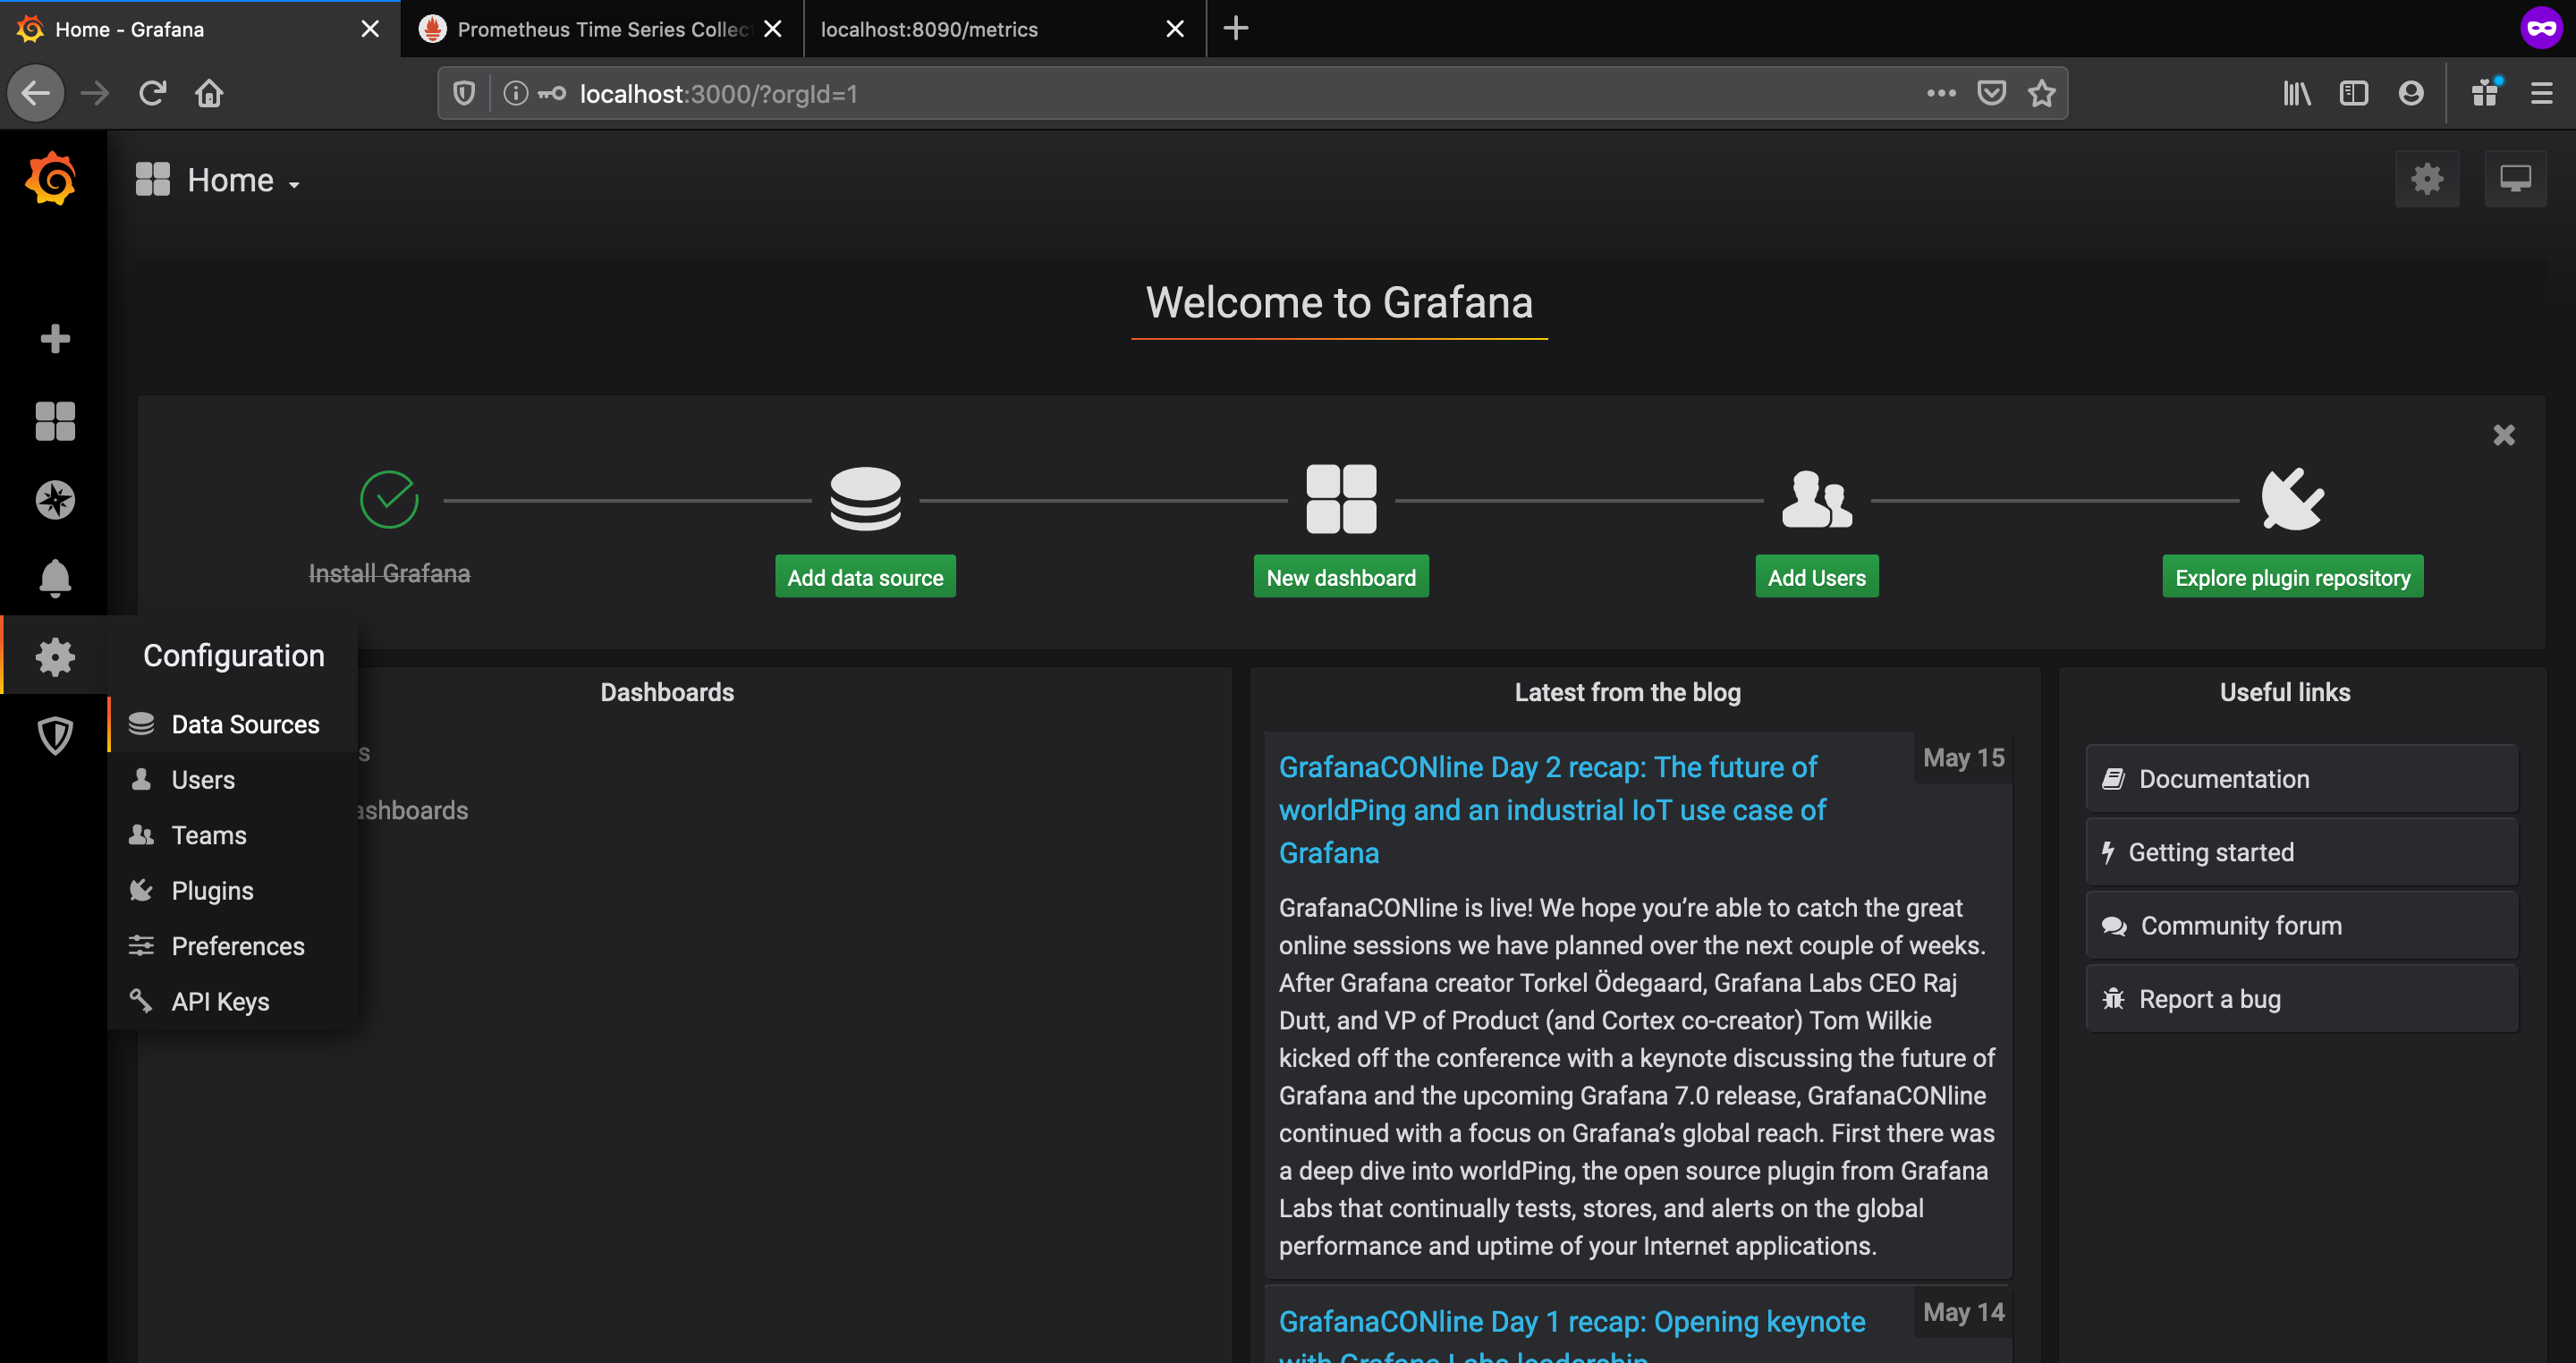2576x1363 pixels.
Task: Open the Create plus menu in sidebar
Action: [55, 338]
